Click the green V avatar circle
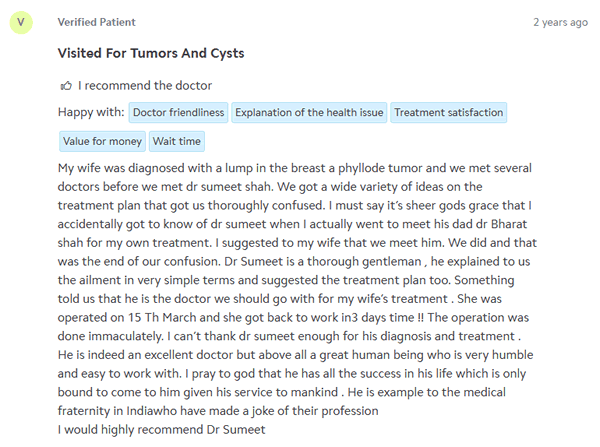 [x=21, y=23]
